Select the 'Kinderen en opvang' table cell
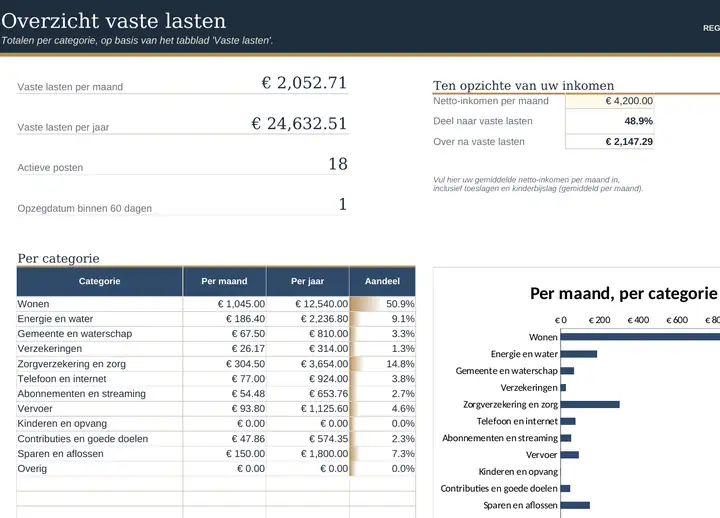 [100, 423]
